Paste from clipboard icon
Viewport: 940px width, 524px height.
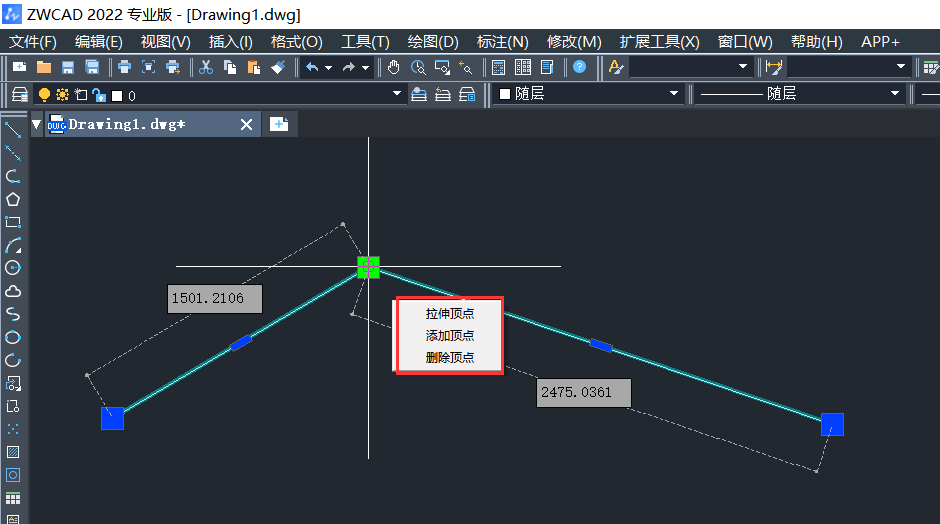254,67
